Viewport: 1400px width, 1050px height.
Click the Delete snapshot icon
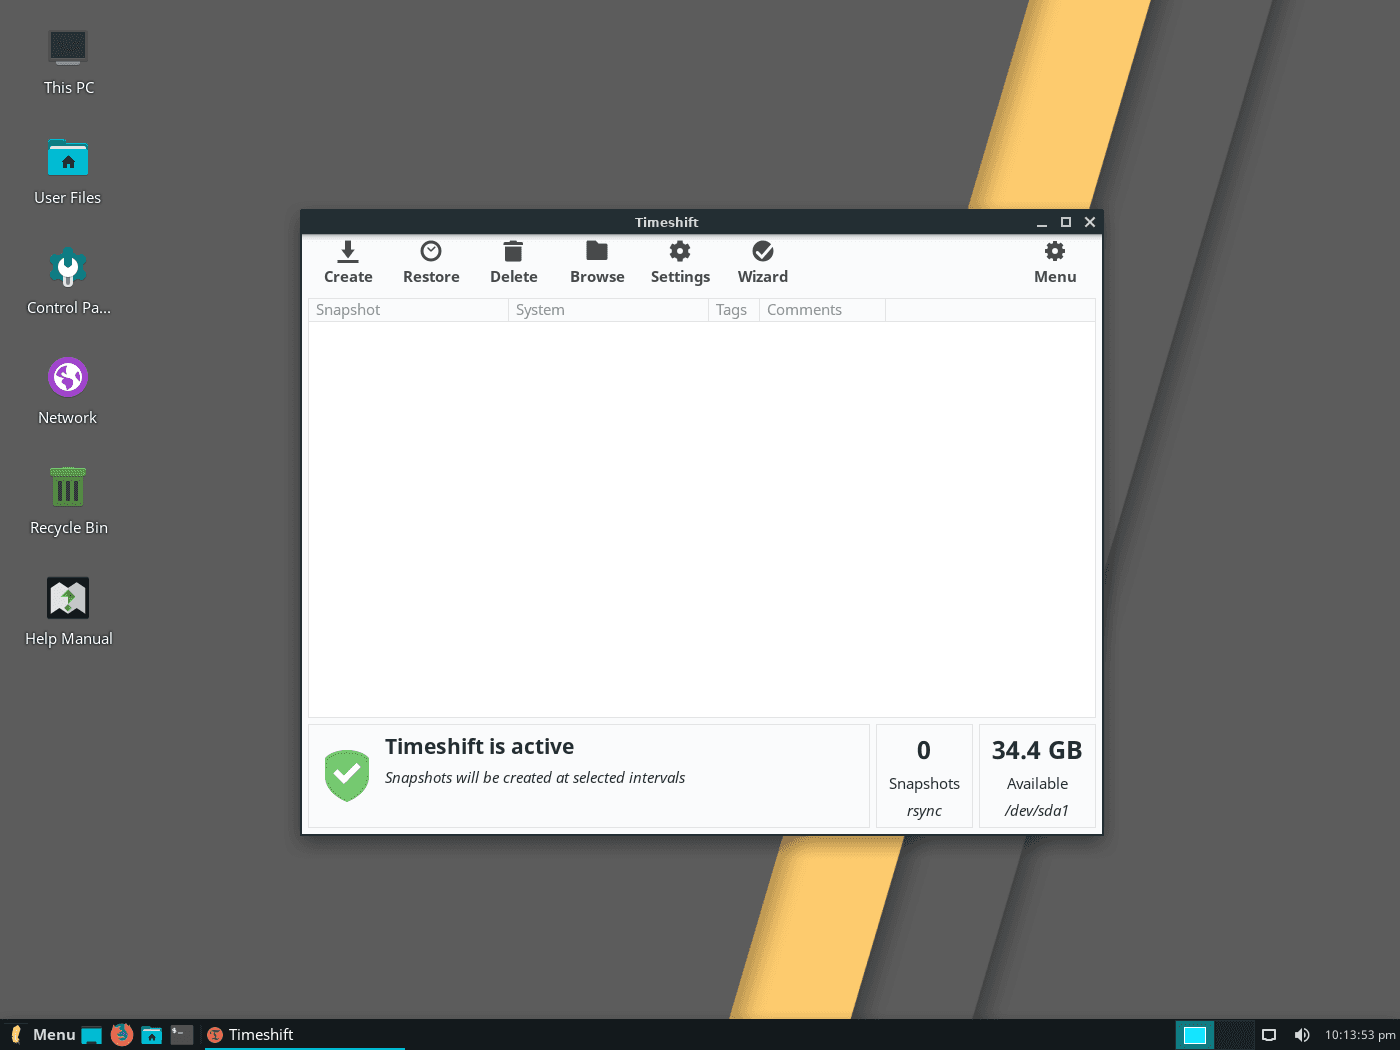pyautogui.click(x=513, y=262)
